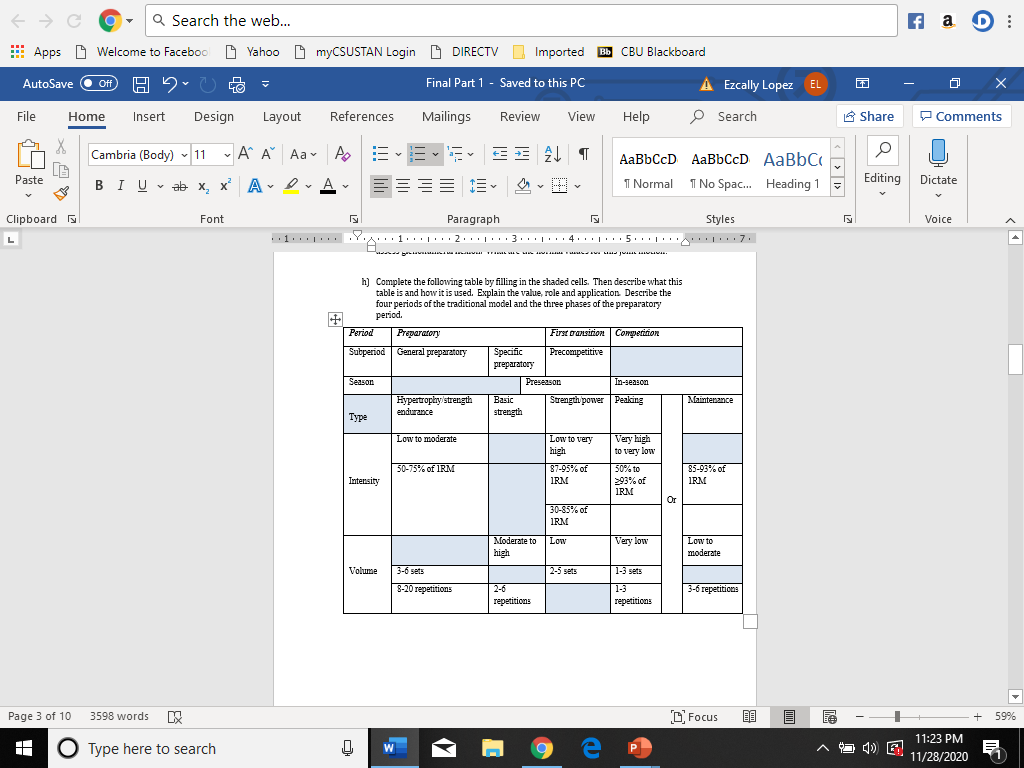This screenshot has height=768, width=1024.
Task: Switch to the Insert tab
Action: tap(149, 117)
